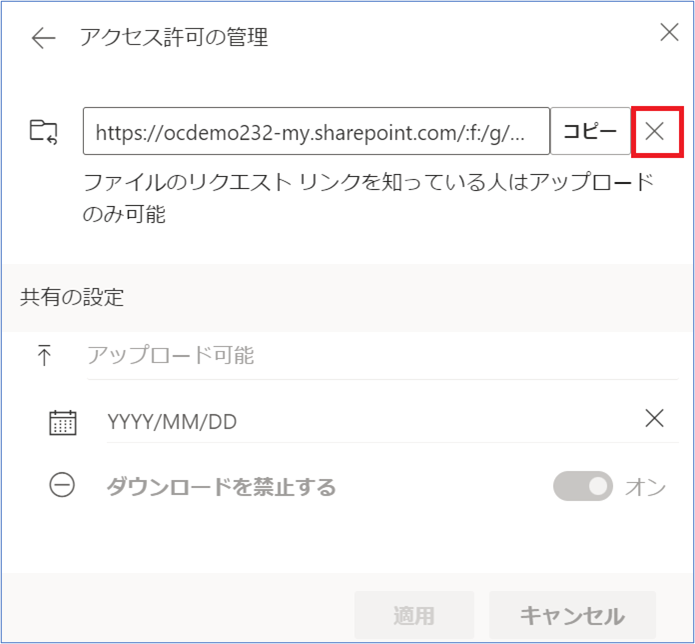
Task: Clear the expiration date with X
Action: coord(655,419)
